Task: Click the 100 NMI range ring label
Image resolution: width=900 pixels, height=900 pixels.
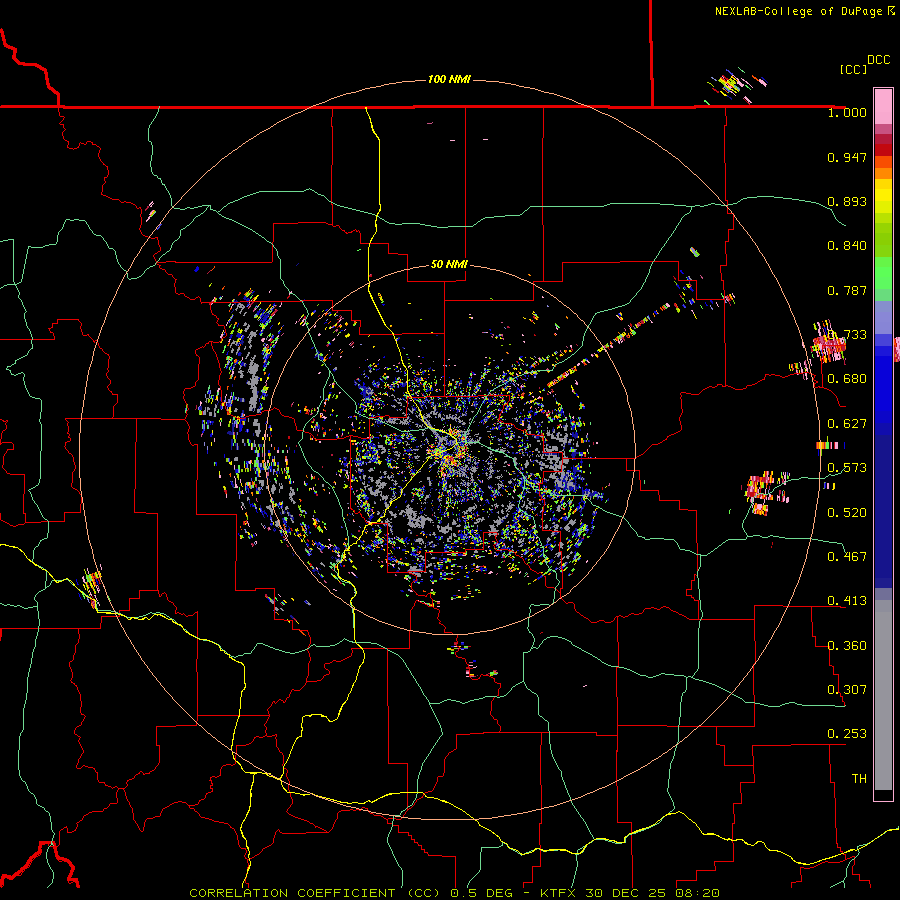Action: [x=449, y=79]
